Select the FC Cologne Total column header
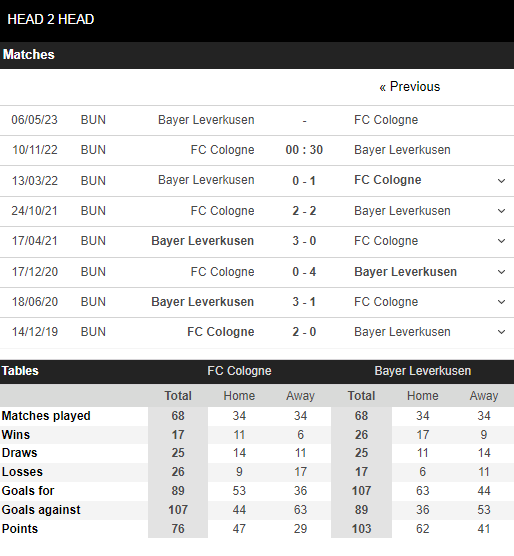 pyautogui.click(x=178, y=396)
